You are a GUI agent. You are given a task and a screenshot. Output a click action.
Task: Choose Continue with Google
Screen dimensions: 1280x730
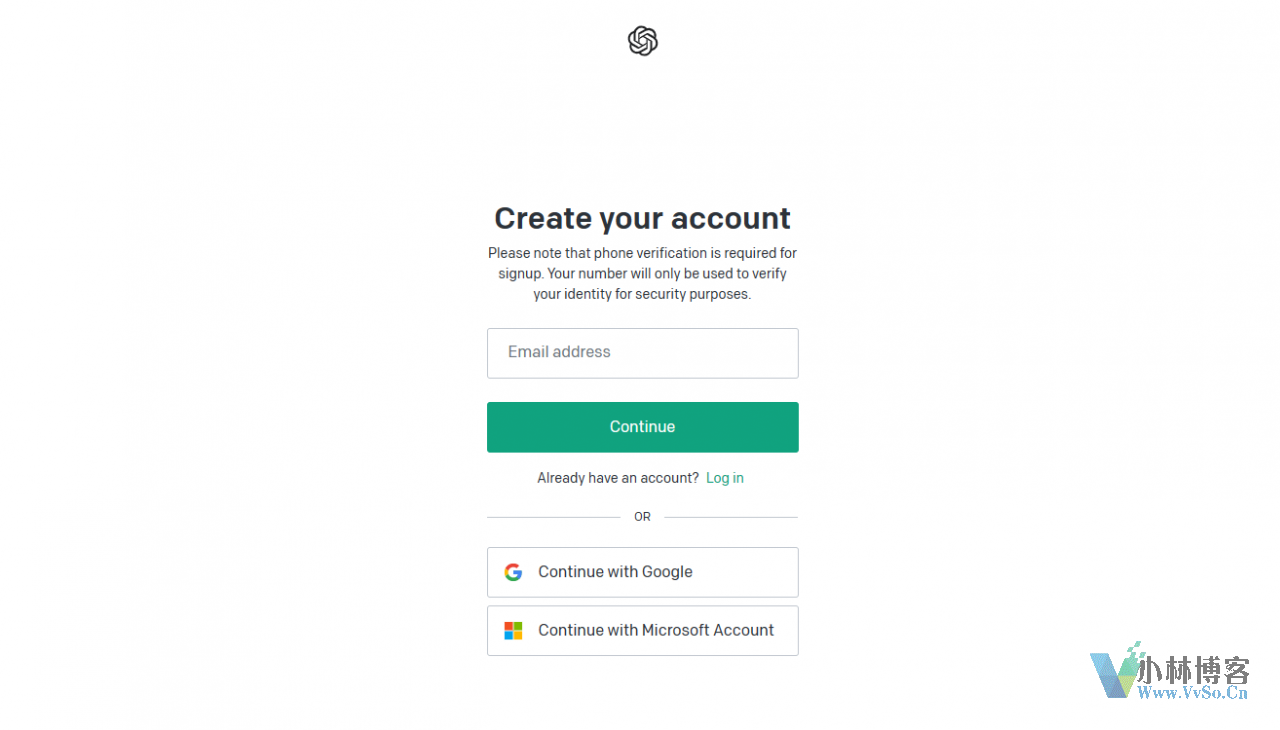pyautogui.click(x=643, y=572)
